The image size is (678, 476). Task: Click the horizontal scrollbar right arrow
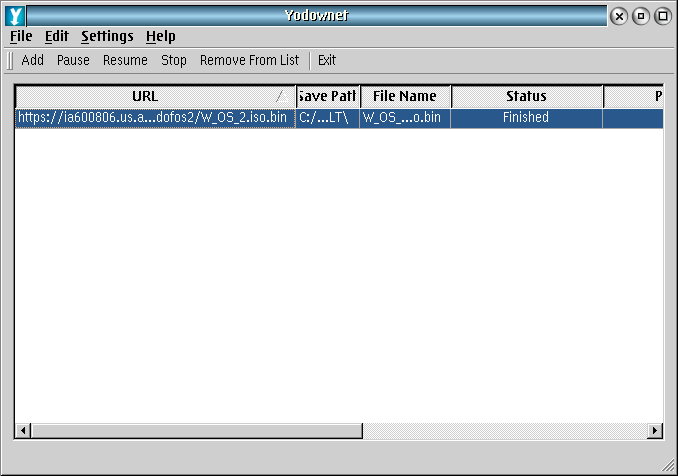[x=655, y=430]
